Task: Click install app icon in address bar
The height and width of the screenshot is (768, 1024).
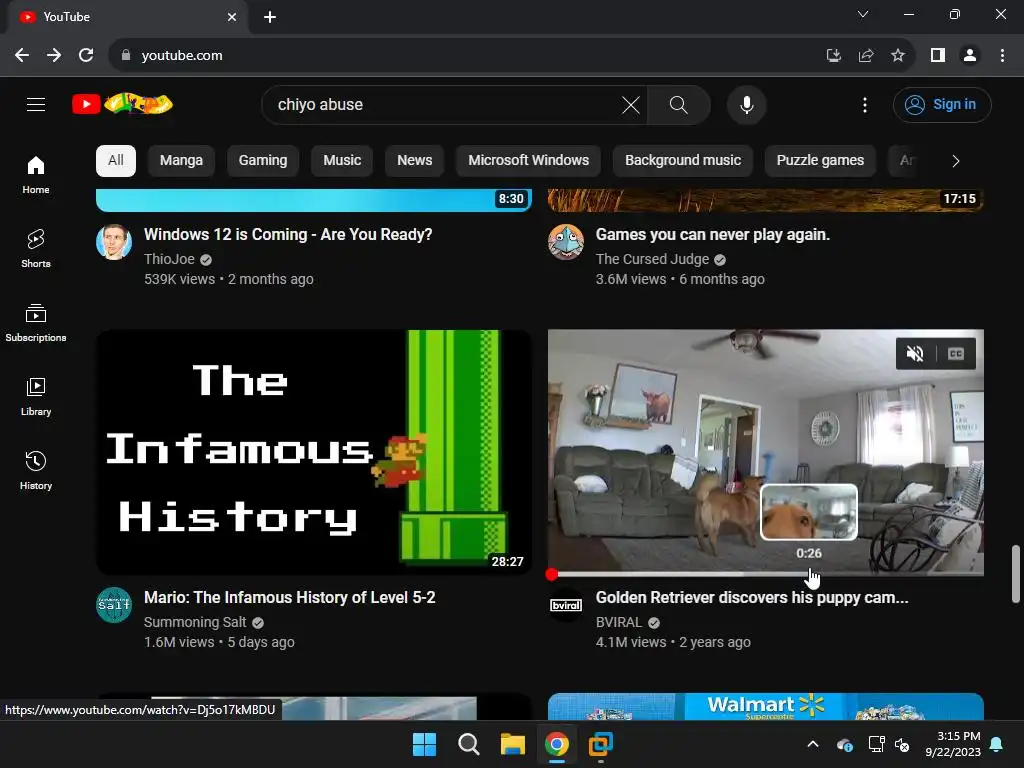Action: (x=833, y=56)
